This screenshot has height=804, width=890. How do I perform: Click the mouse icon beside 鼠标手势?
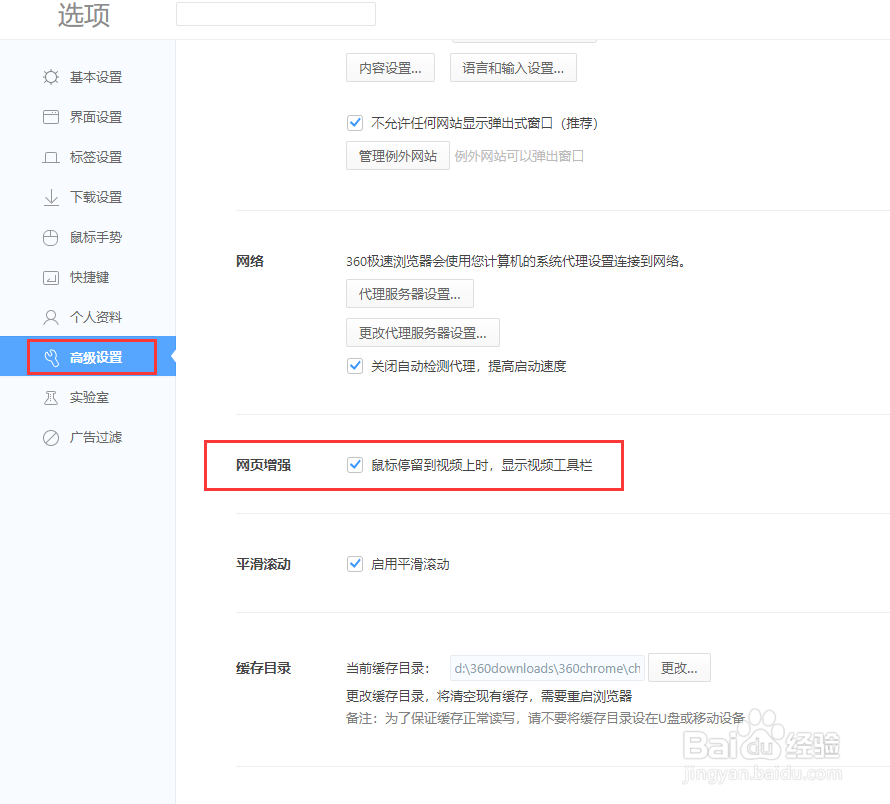[x=51, y=237]
